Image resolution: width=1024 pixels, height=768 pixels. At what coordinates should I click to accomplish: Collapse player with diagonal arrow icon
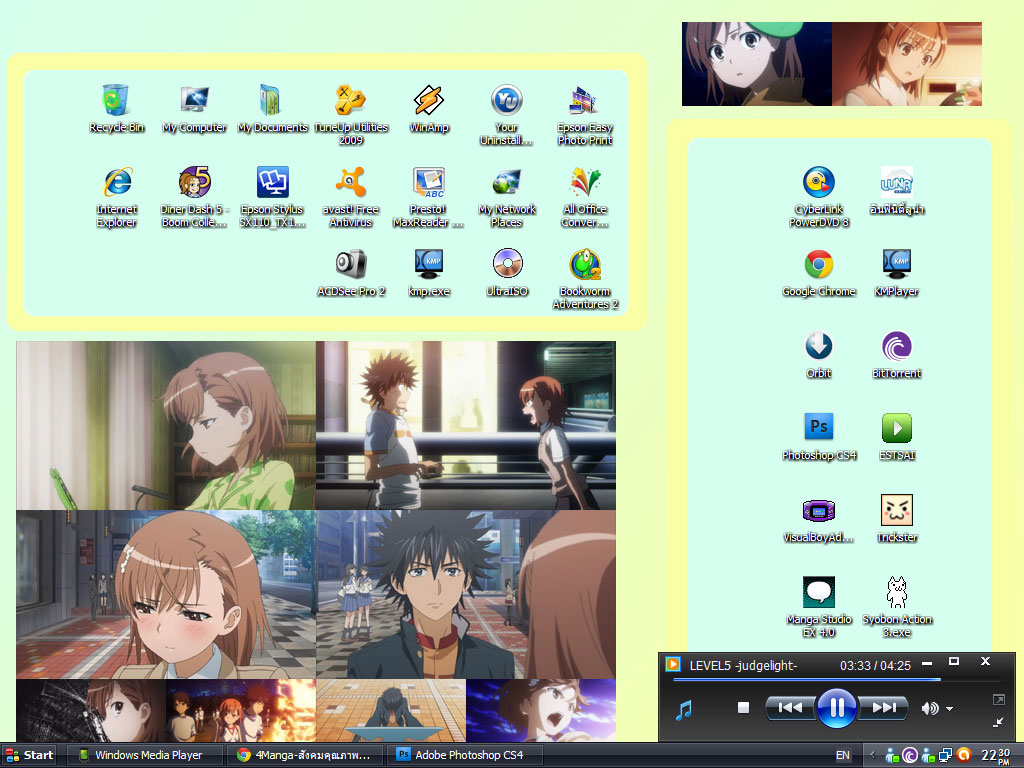999,722
